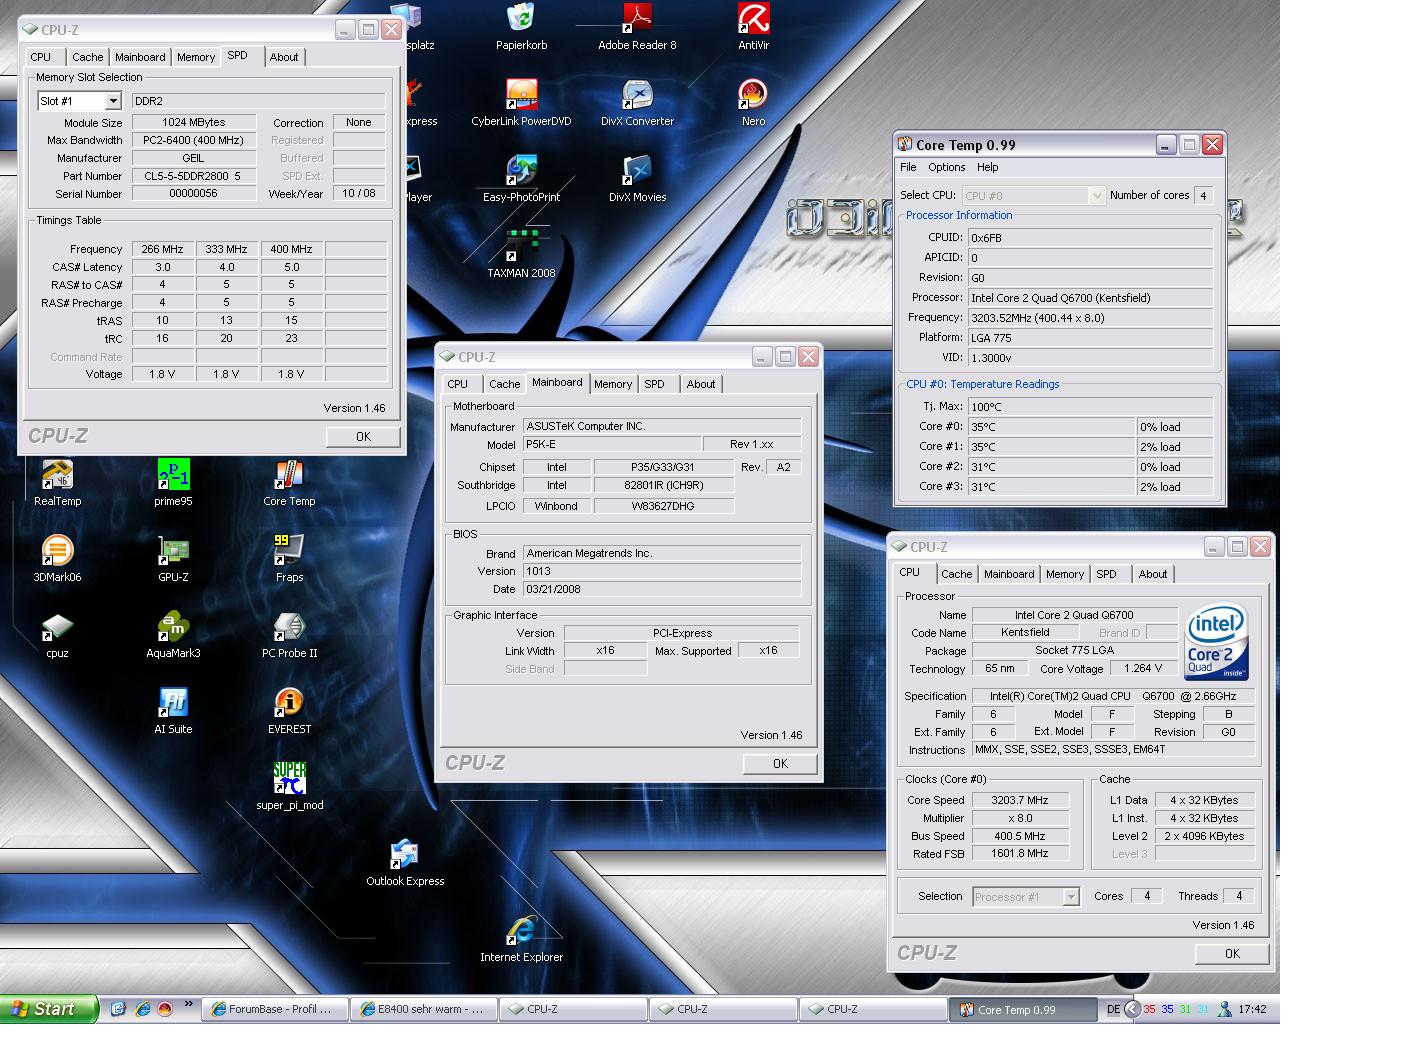The height and width of the screenshot is (1056, 1408).
Task: Select the Max Bandwidth PC2-6400 (400 MHz) field
Action: tap(193, 140)
